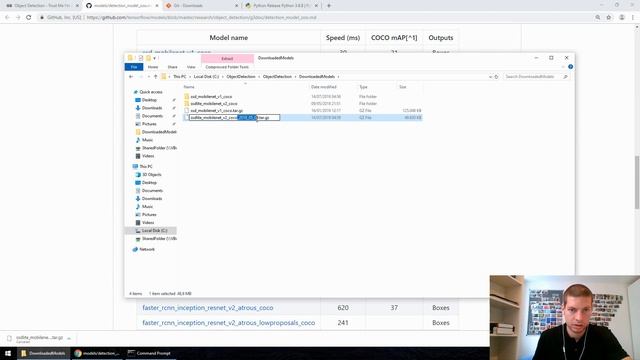This screenshot has height=360, width=640.
Task: Select the pink Extract contextual tab
Action: pyautogui.click(x=227, y=58)
